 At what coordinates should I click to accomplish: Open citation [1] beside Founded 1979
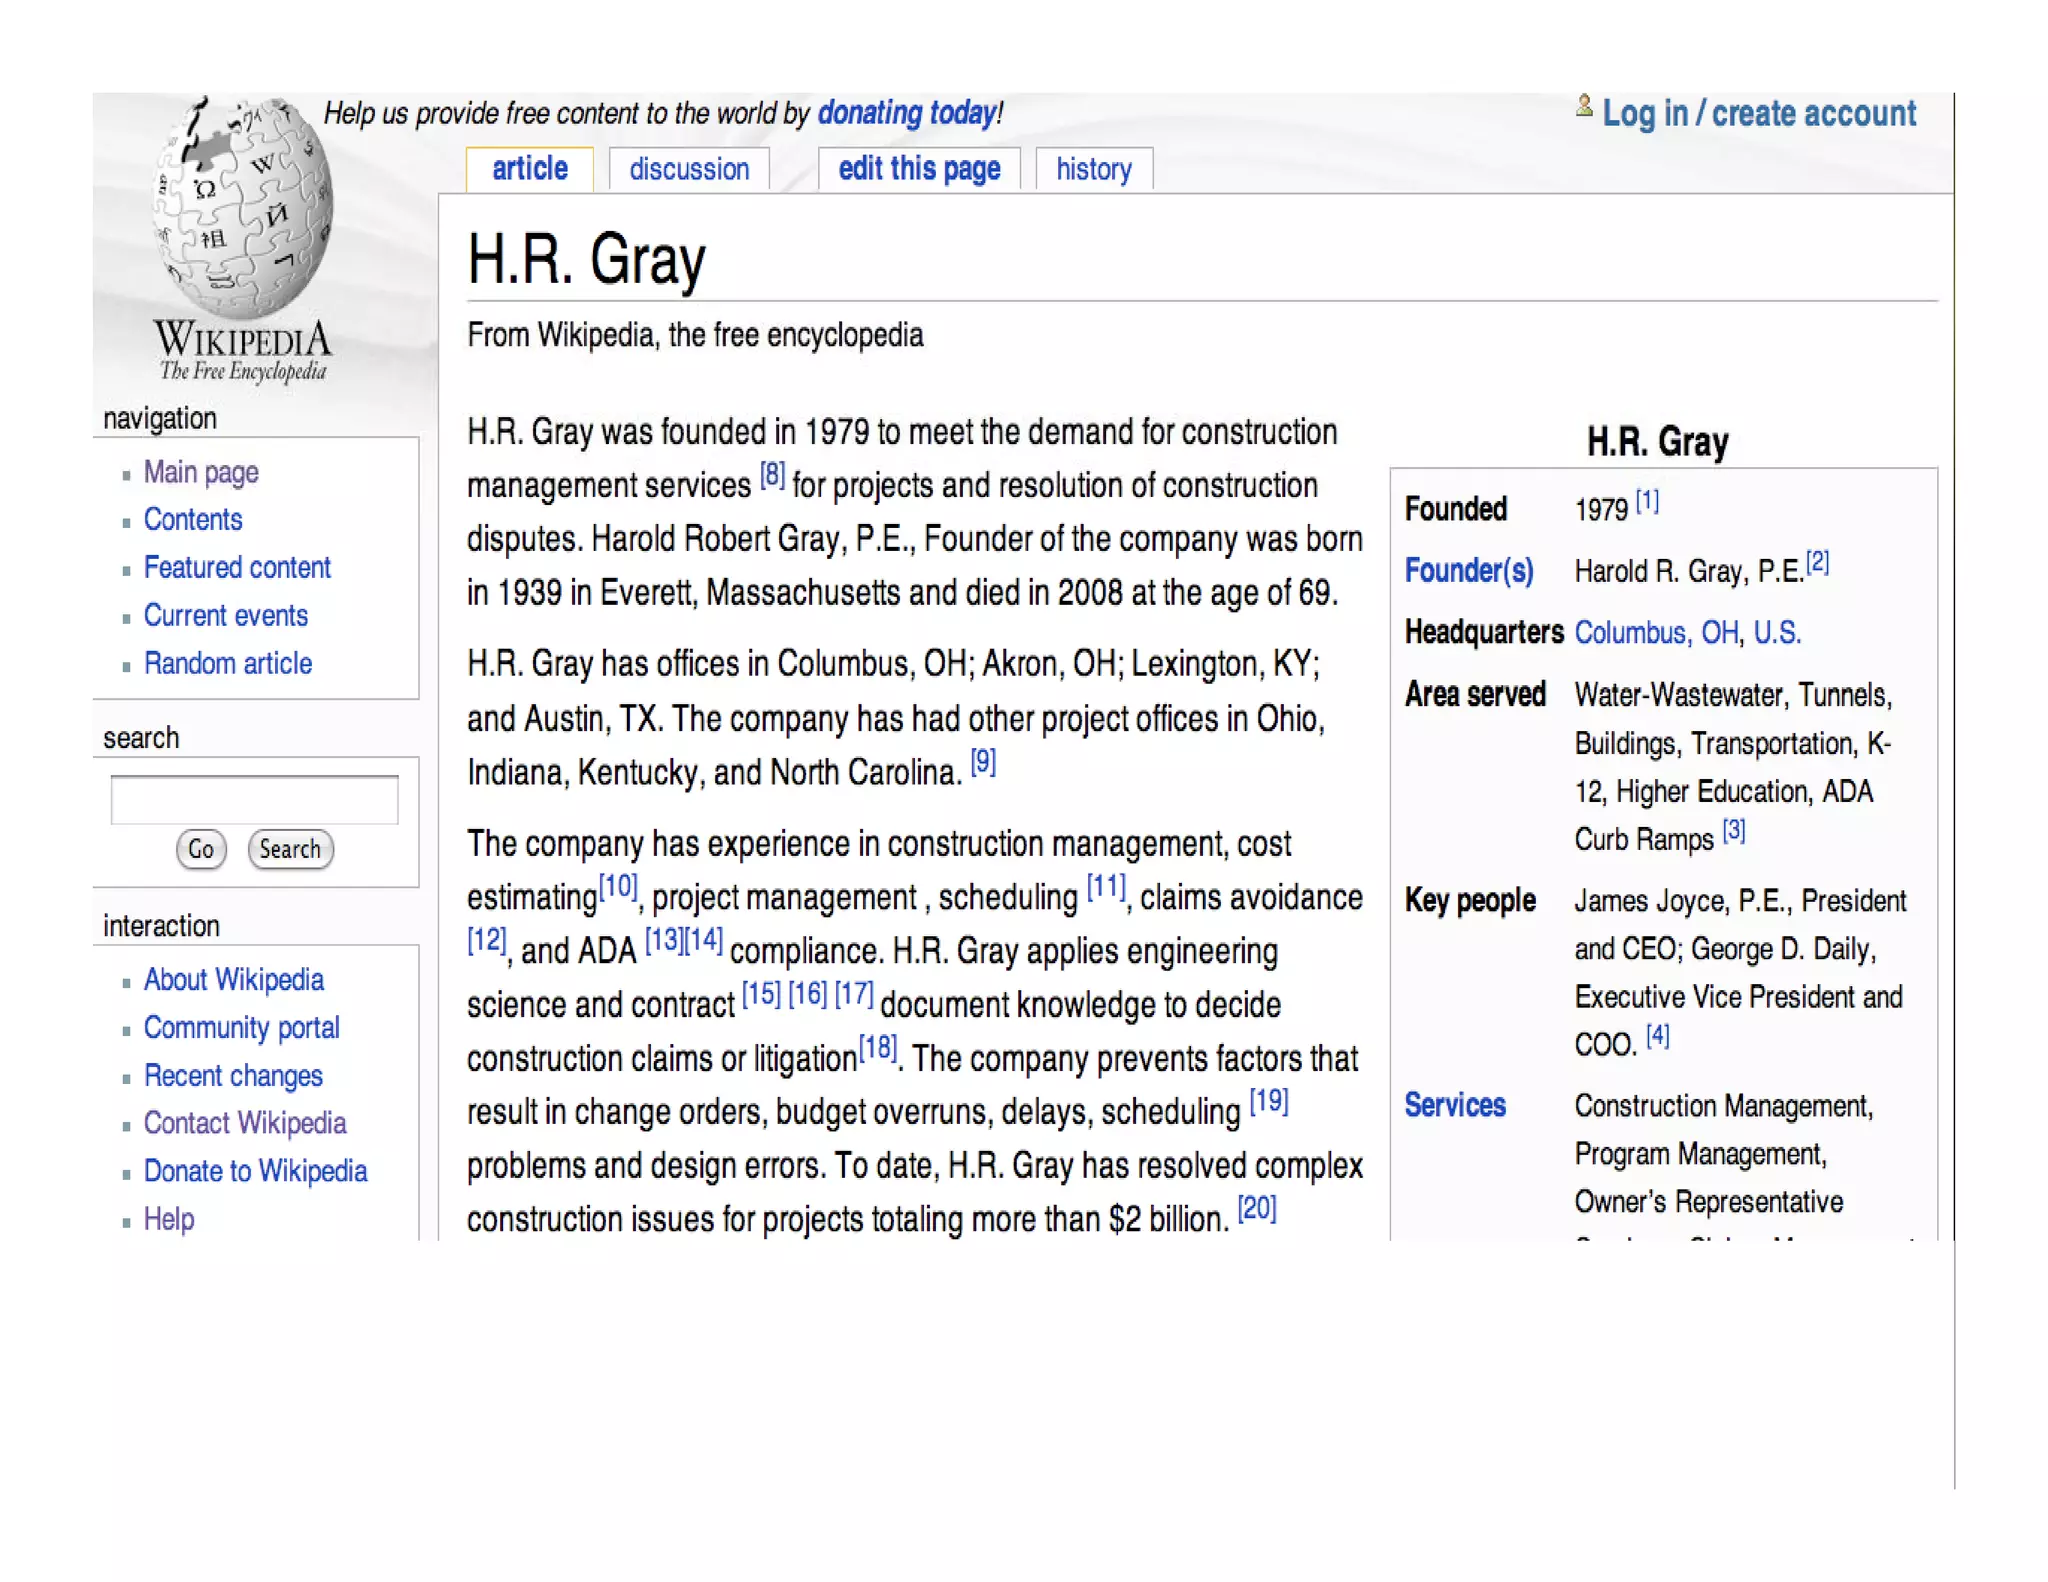click(x=1646, y=501)
